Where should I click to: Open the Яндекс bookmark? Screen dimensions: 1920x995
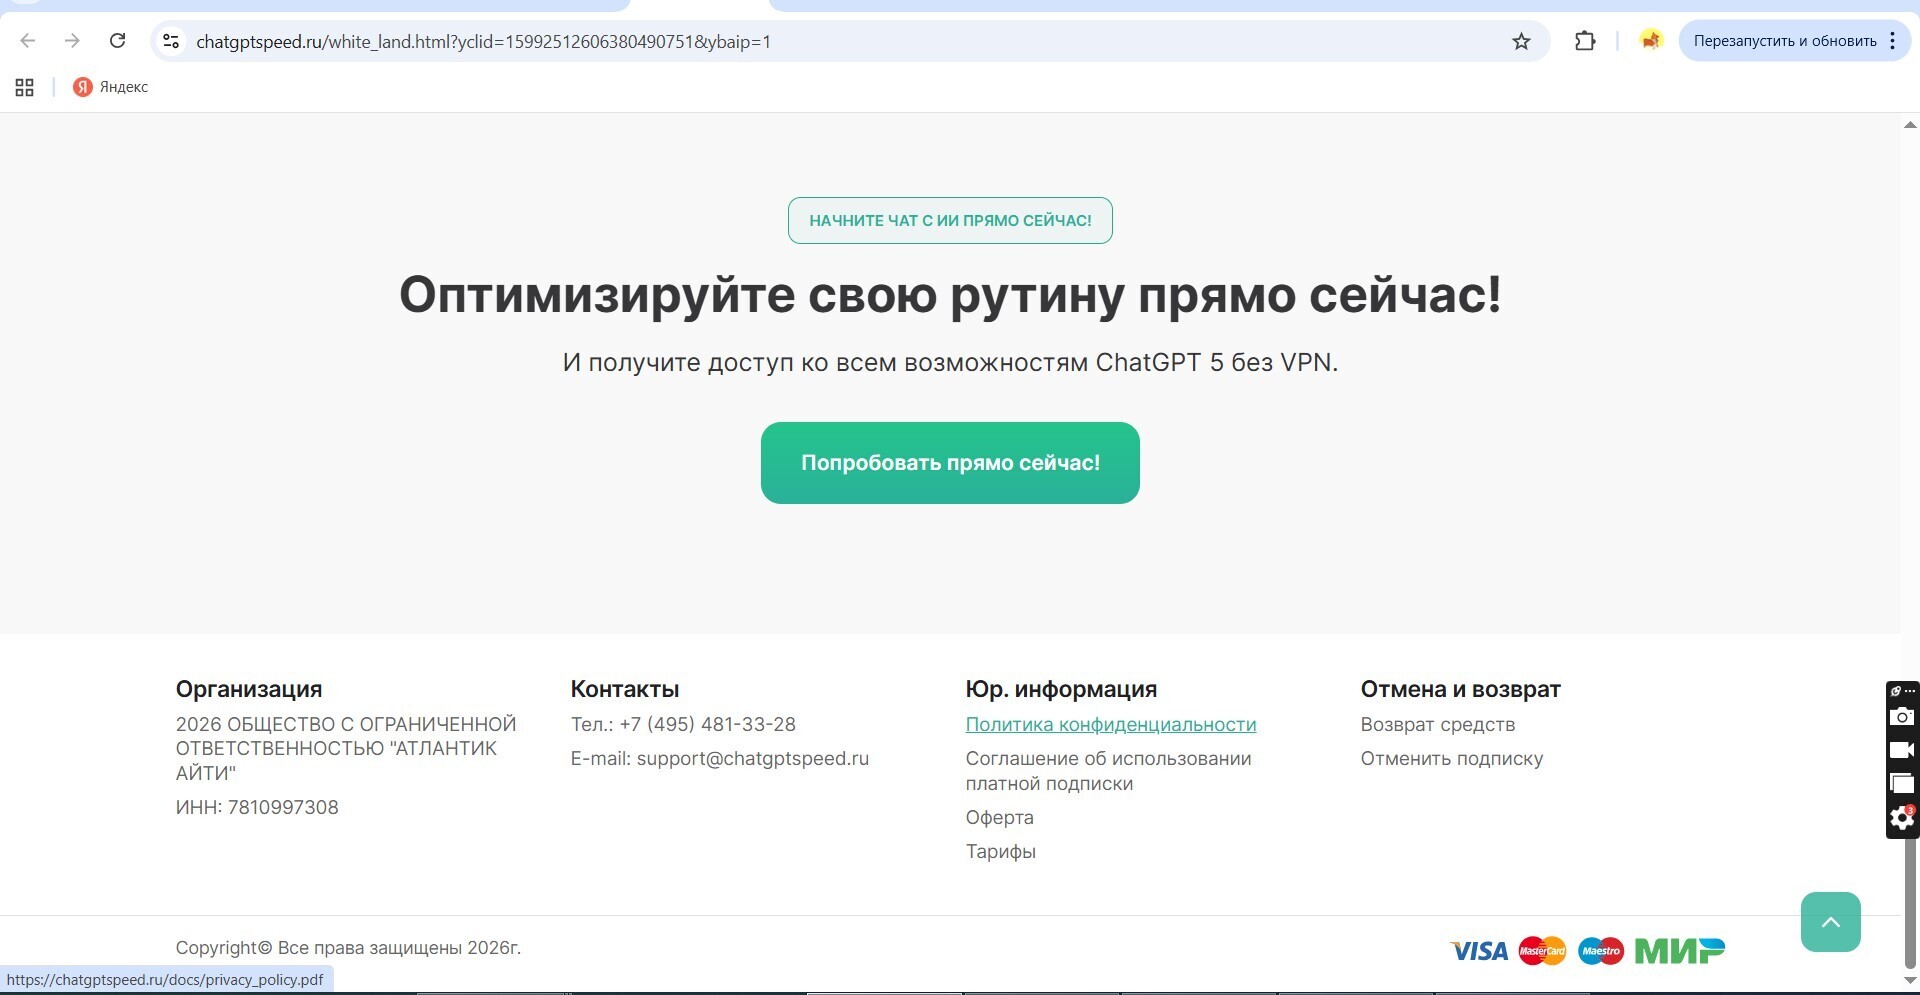click(x=110, y=87)
